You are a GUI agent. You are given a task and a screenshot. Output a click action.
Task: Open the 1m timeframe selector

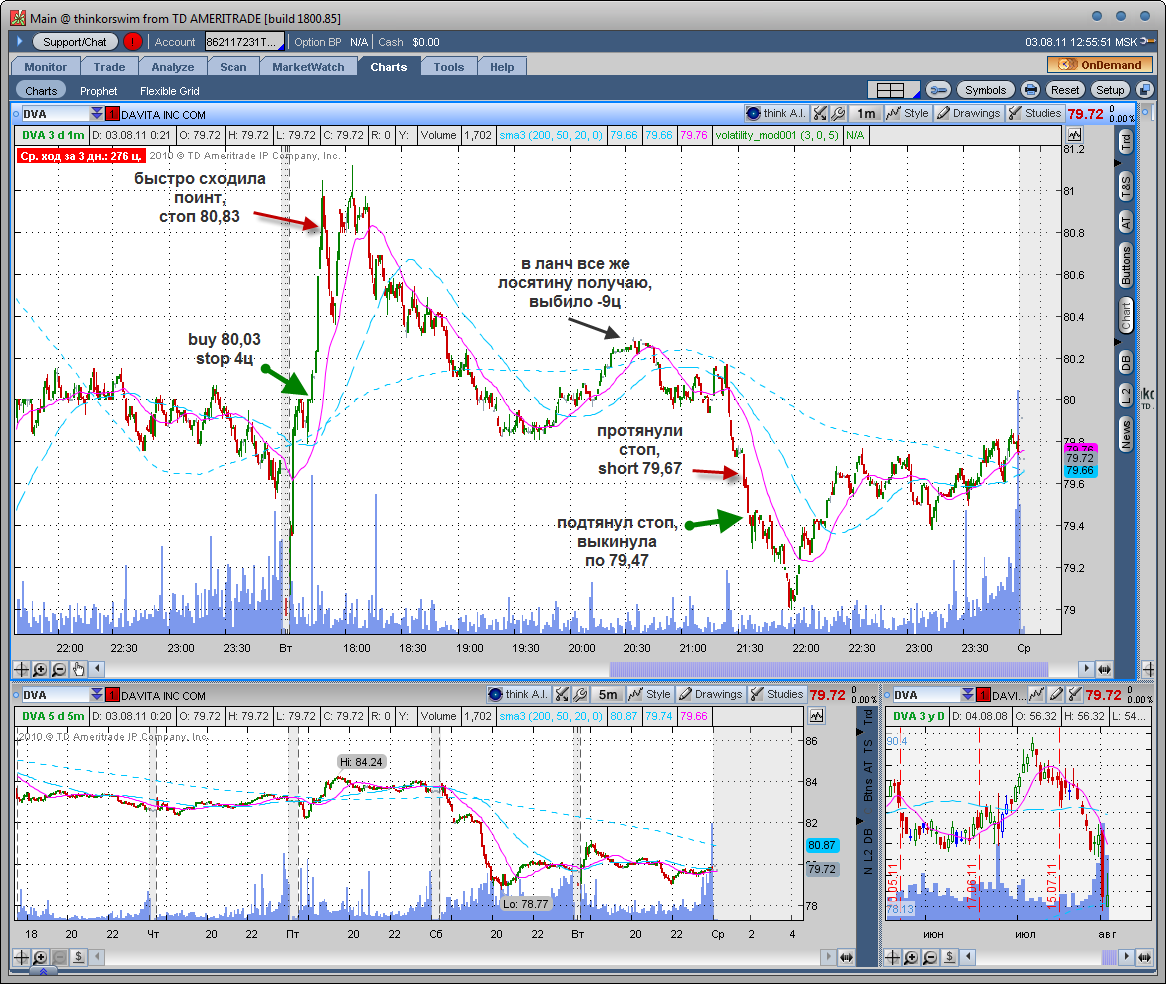(x=866, y=113)
